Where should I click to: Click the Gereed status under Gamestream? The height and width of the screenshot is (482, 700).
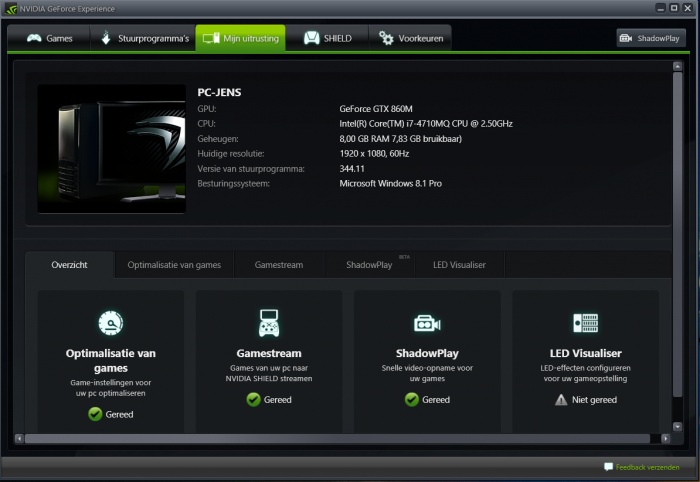coord(278,400)
